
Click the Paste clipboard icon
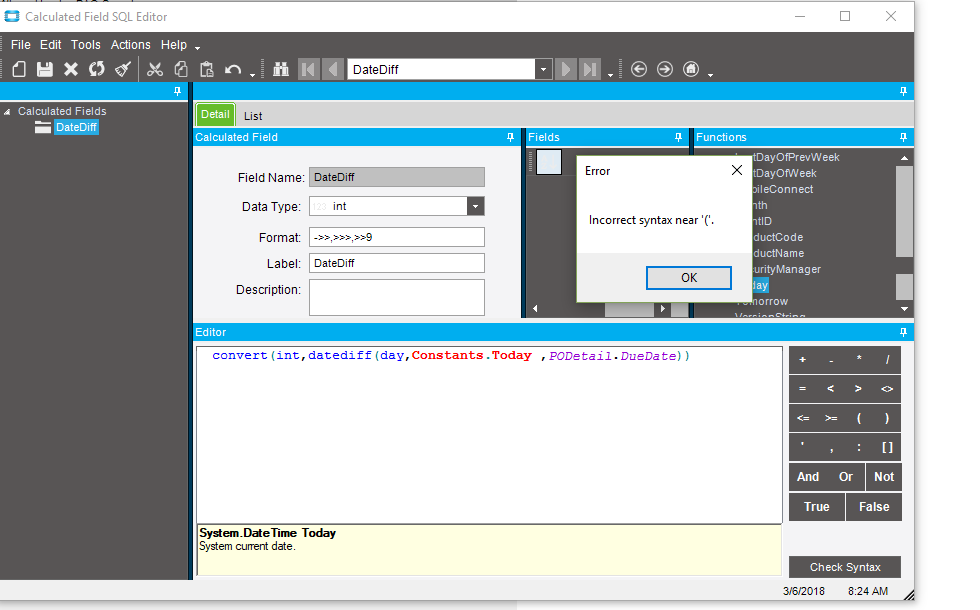[x=206, y=69]
